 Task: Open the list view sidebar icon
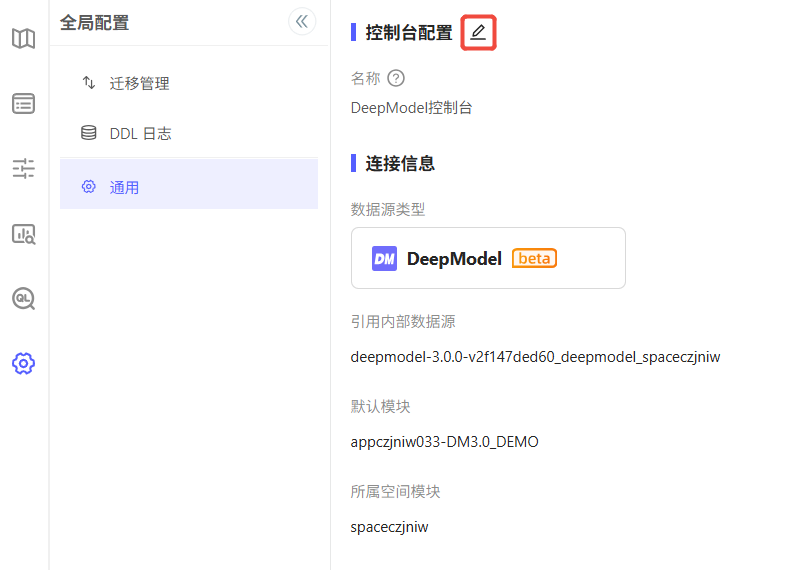coord(23,104)
